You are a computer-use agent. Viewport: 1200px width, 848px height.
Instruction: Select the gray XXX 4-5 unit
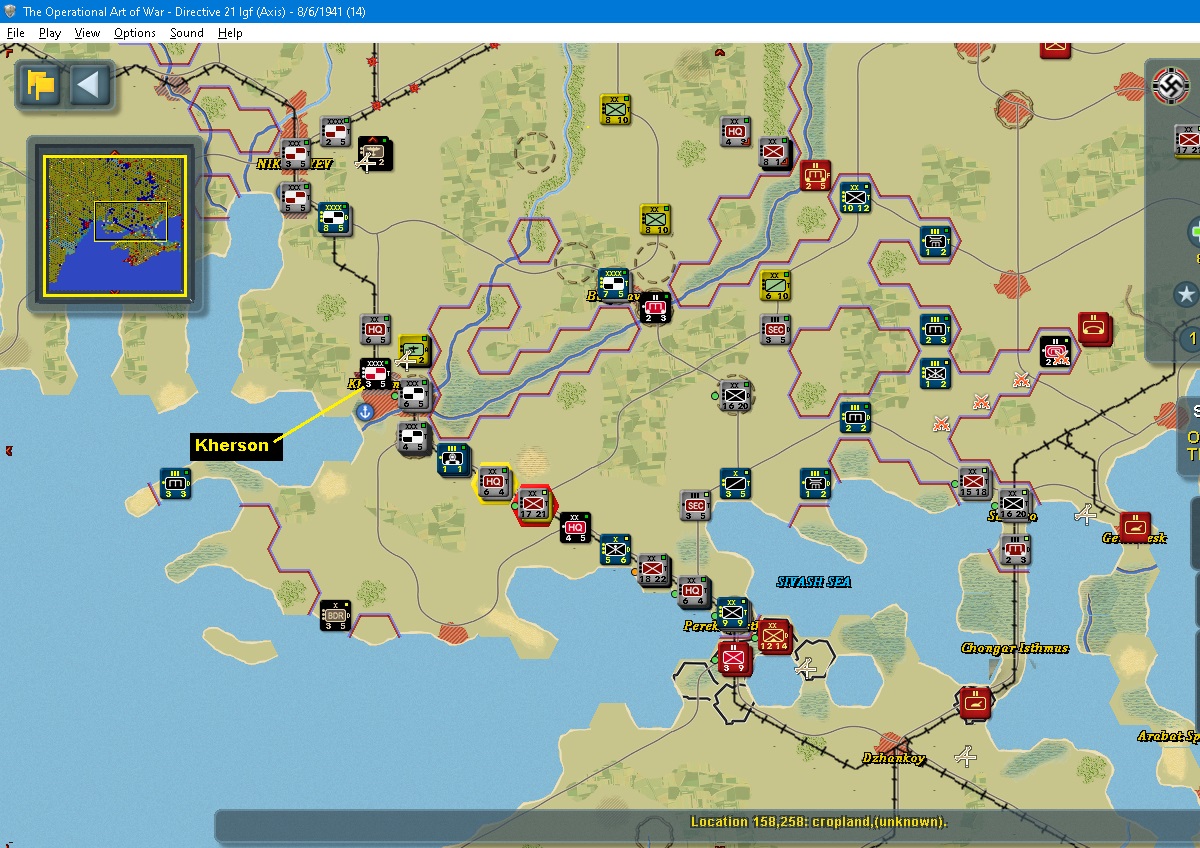click(413, 438)
